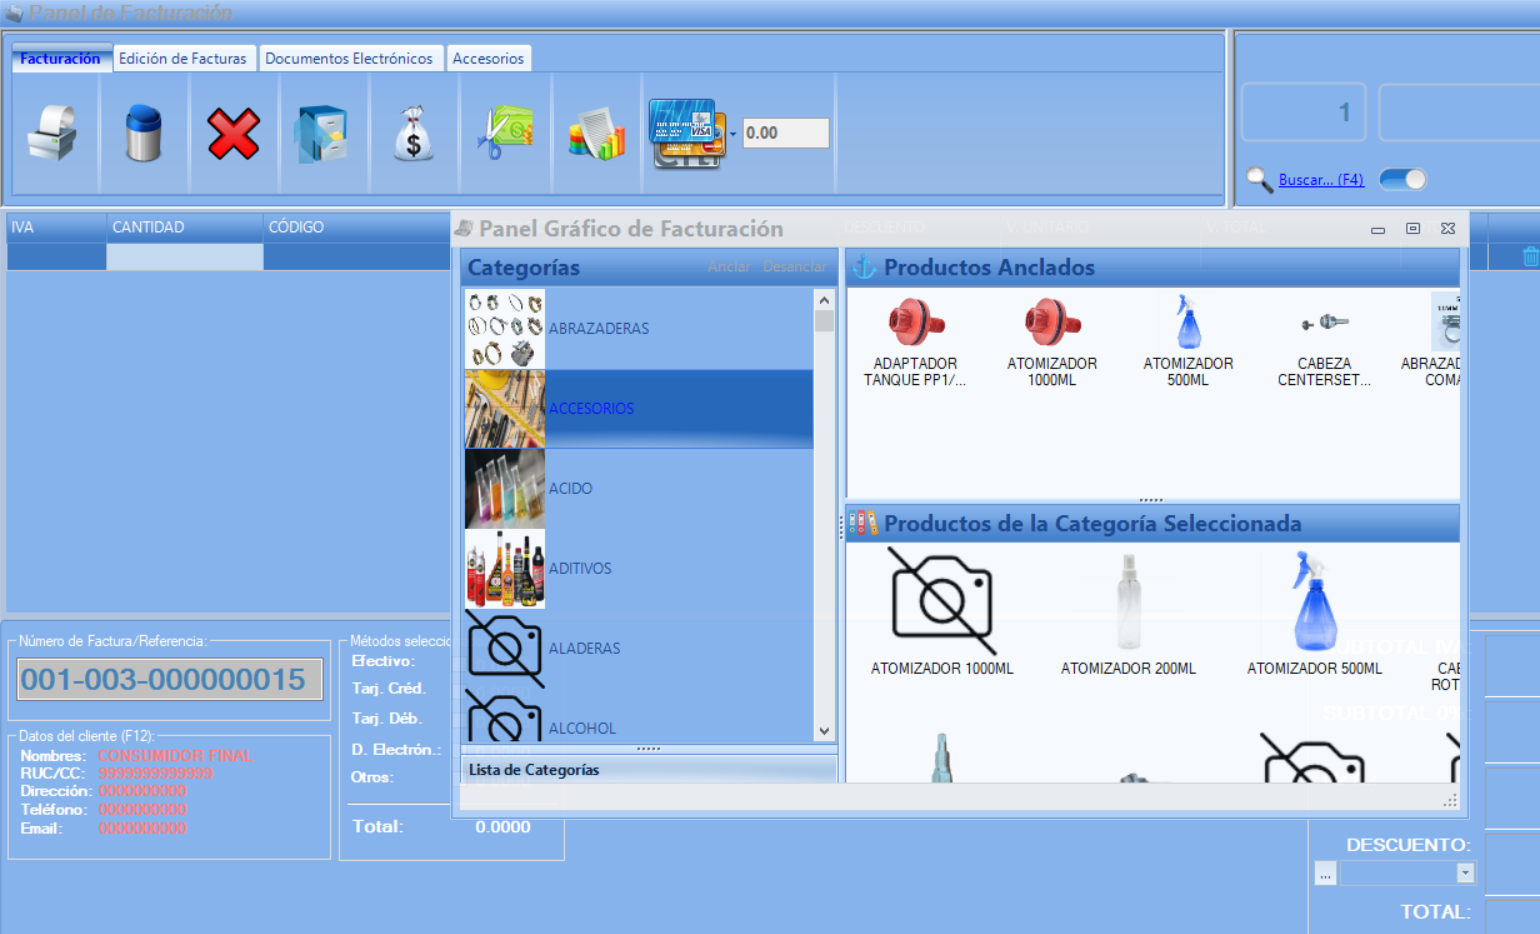Click the magnifying glass search icon
1540x934 pixels.
(x=1259, y=180)
